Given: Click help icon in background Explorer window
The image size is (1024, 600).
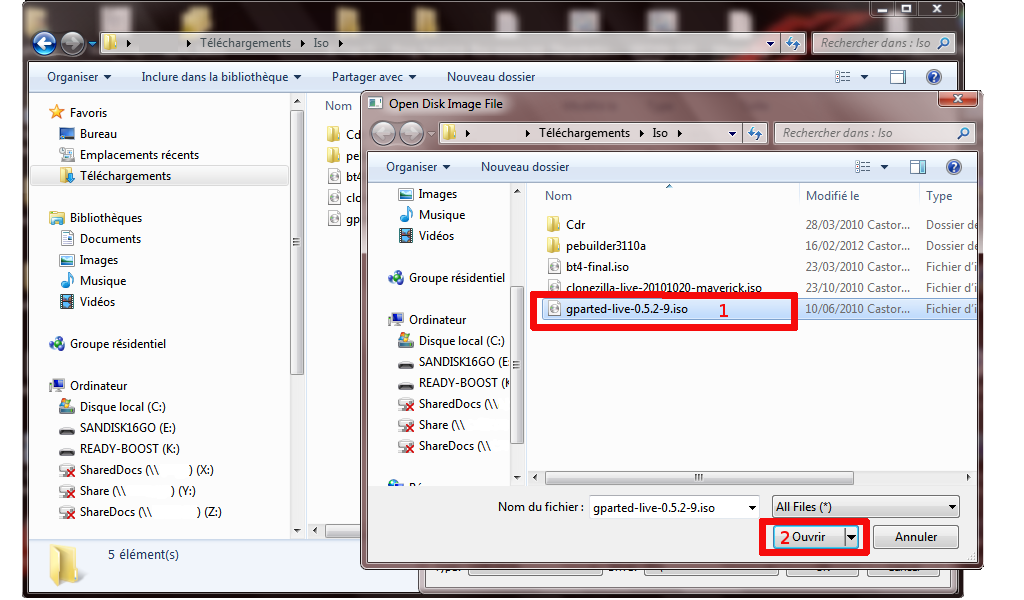Looking at the screenshot, I should (933, 77).
